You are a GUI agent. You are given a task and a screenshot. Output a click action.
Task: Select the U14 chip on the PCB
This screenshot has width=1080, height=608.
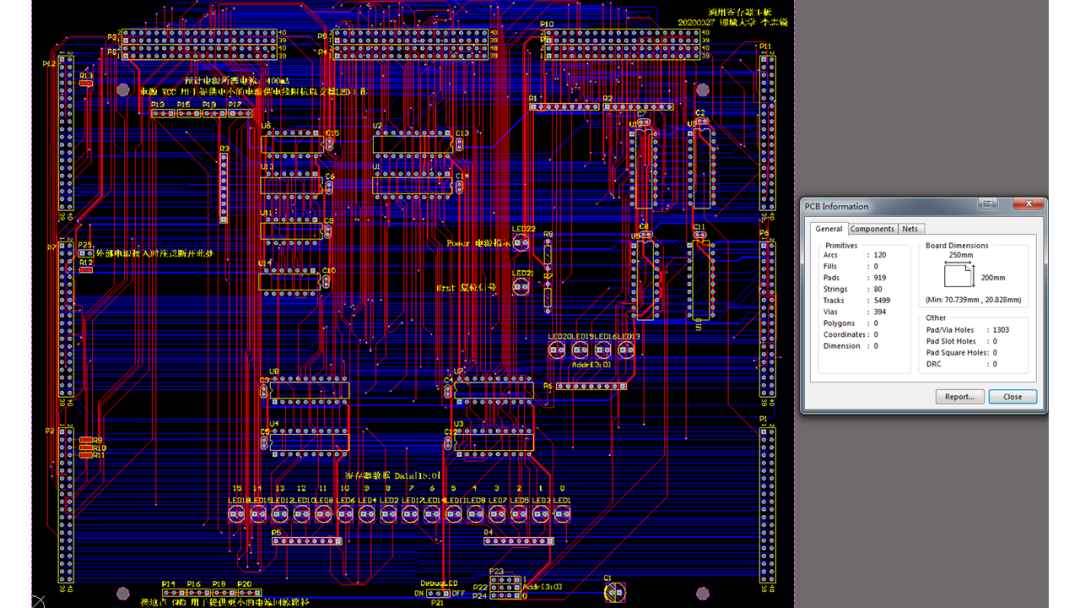pos(290,282)
